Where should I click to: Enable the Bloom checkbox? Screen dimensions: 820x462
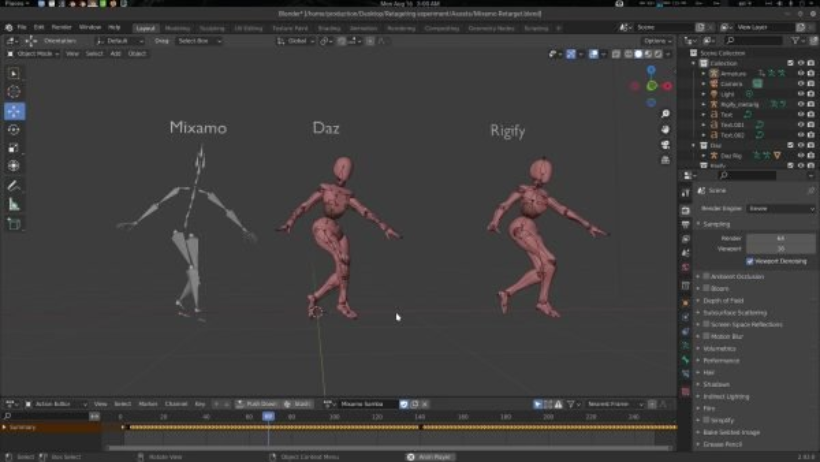coord(707,288)
